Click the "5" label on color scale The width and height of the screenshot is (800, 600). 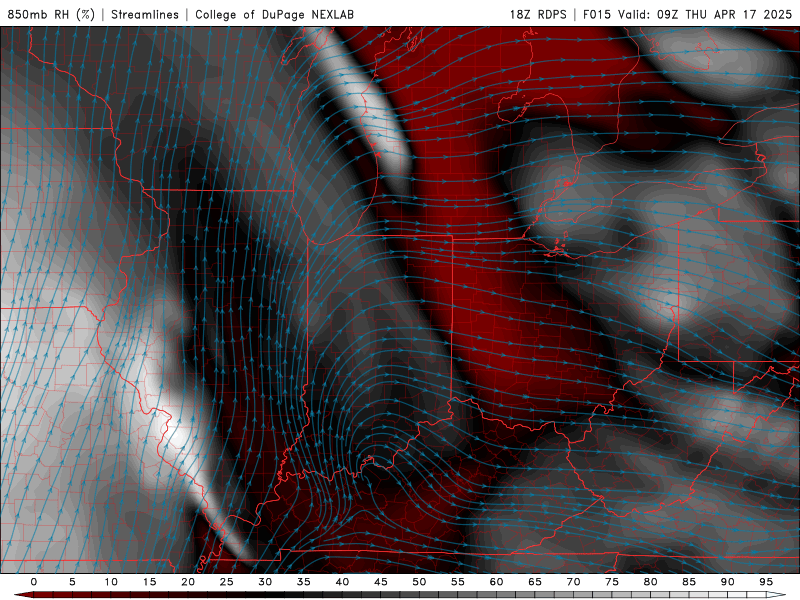(x=72, y=582)
